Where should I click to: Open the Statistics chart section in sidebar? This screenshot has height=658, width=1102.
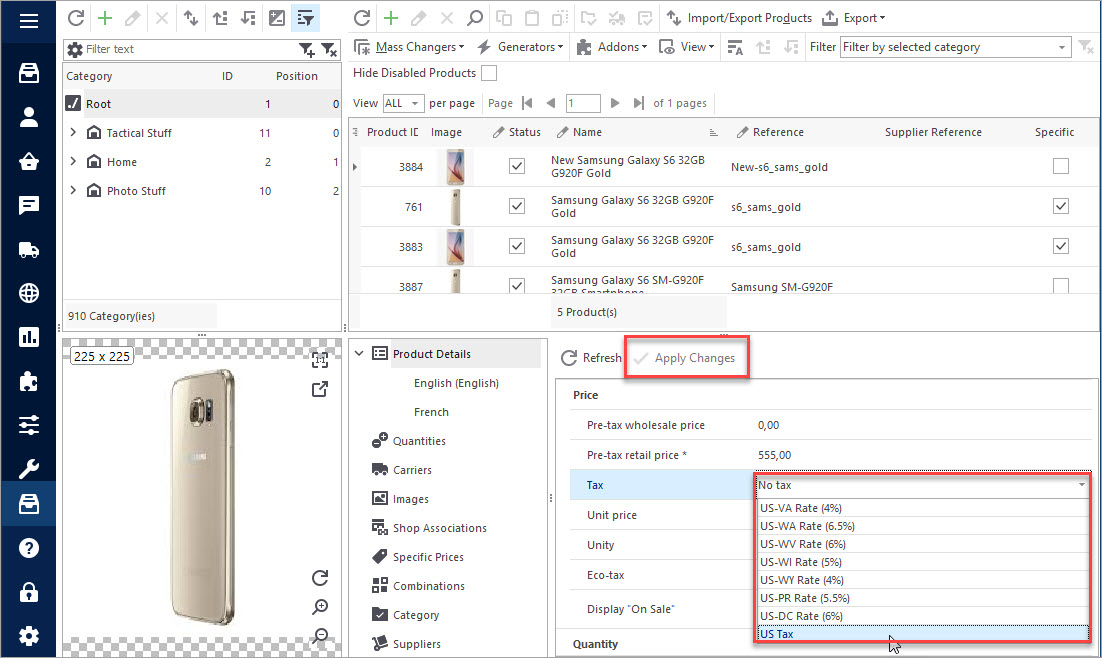pyautogui.click(x=29, y=337)
